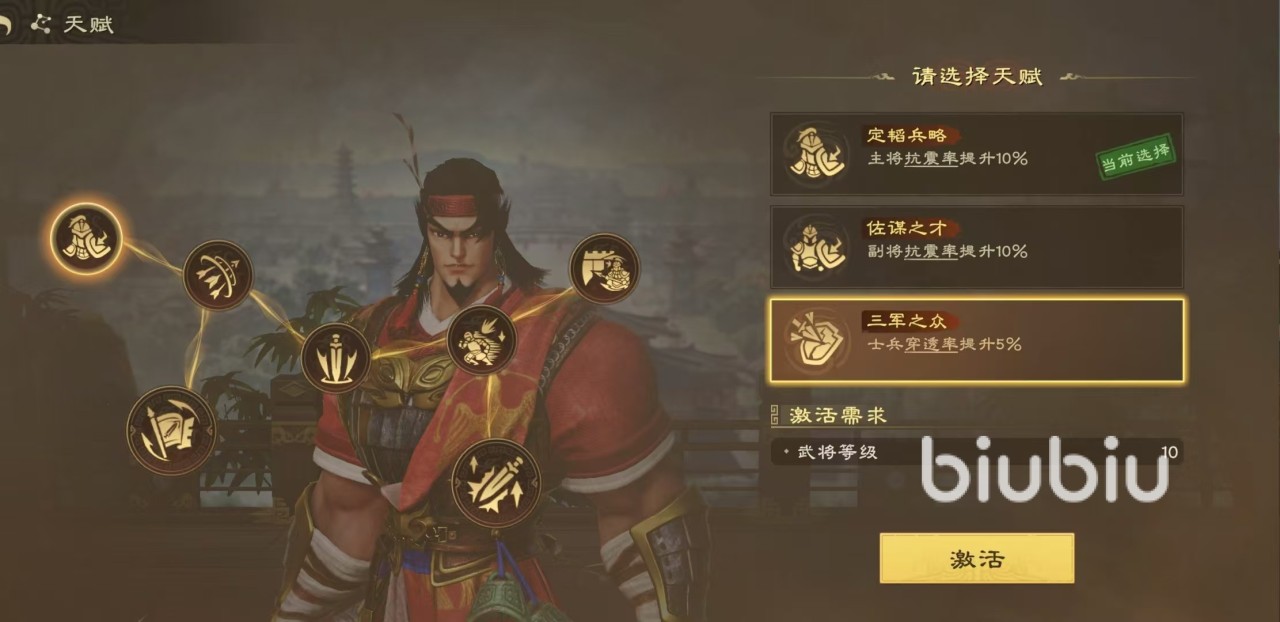
Task: Choose the 定韬兵略 talent option
Action: click(x=976, y=153)
